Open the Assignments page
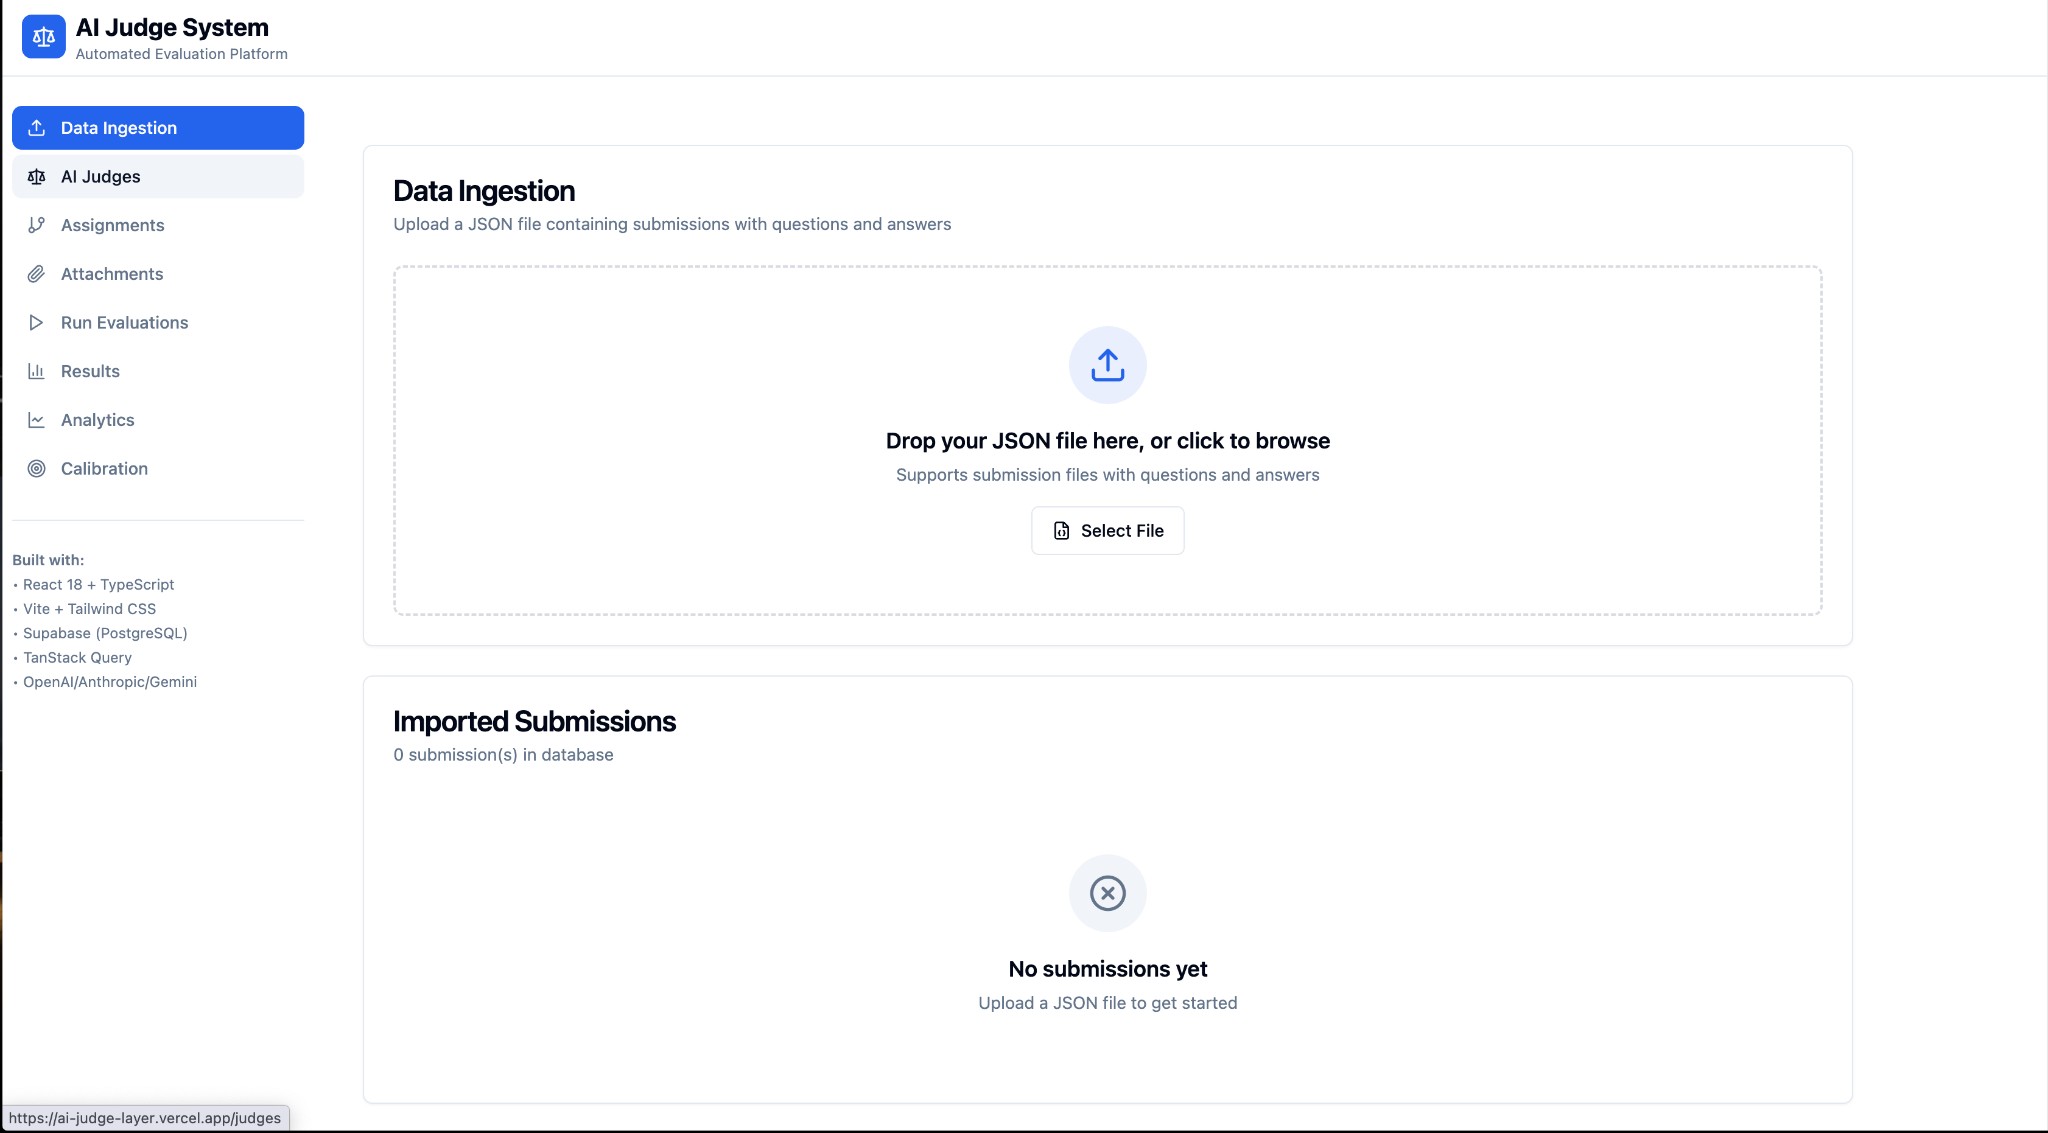Screen dimensions: 2048x1133 158,225
